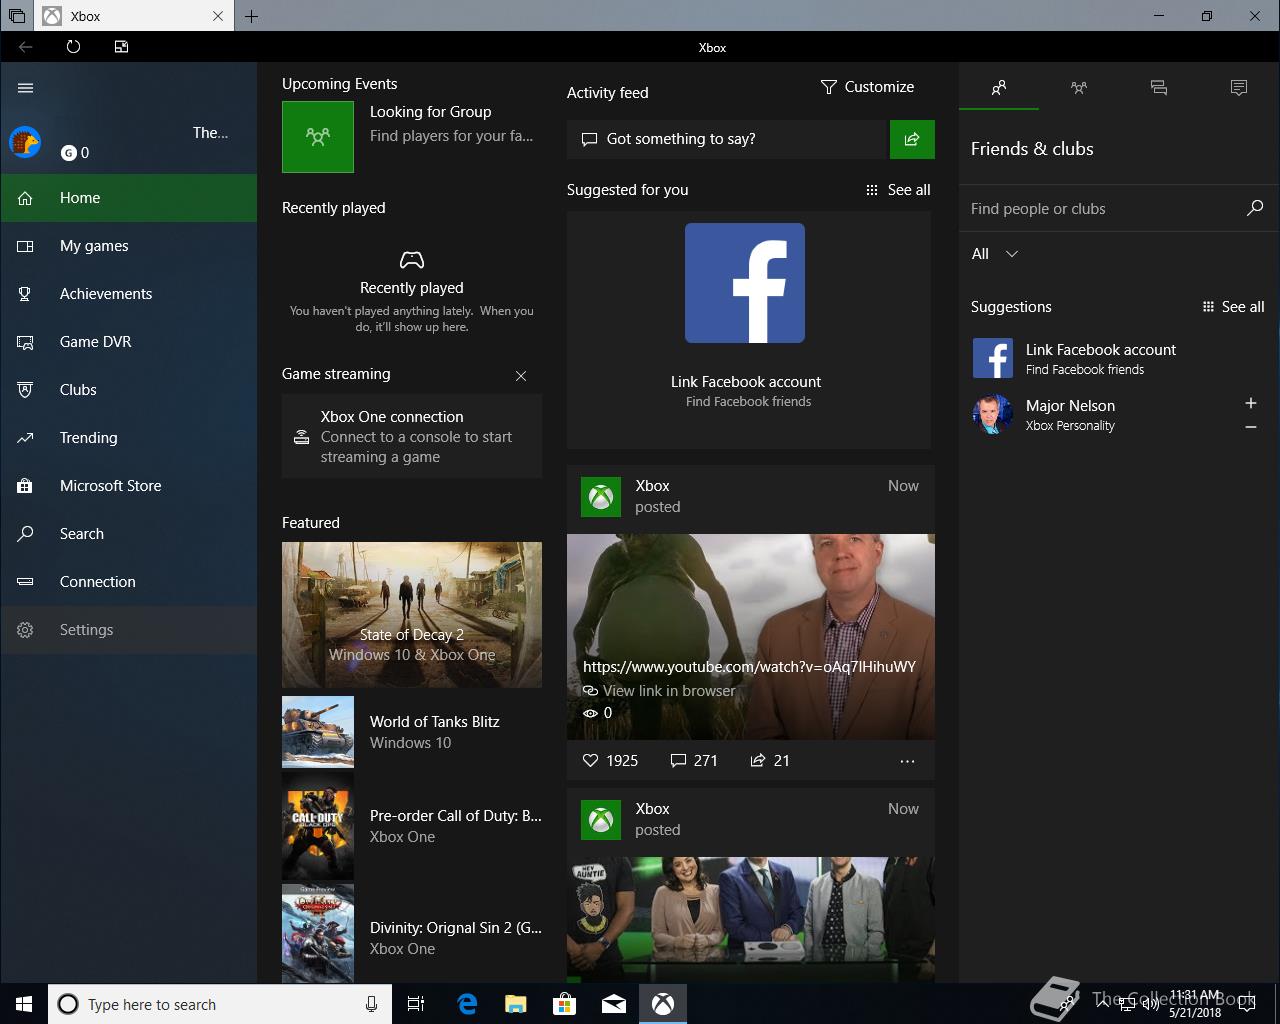Image resolution: width=1280 pixels, height=1024 pixels.
Task: Open File Explorer from taskbar
Action: click(516, 1004)
